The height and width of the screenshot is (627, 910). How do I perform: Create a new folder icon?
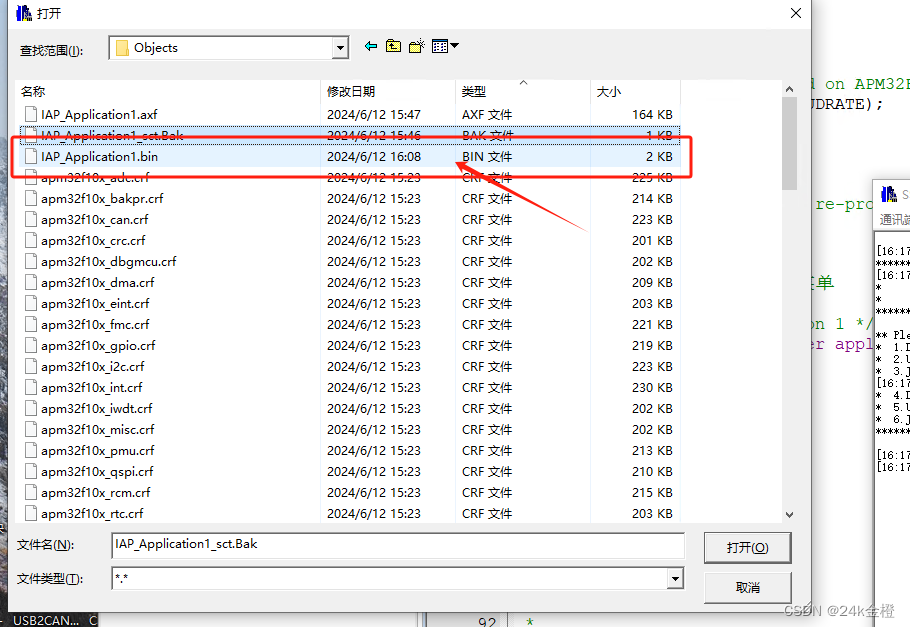click(x=414, y=46)
